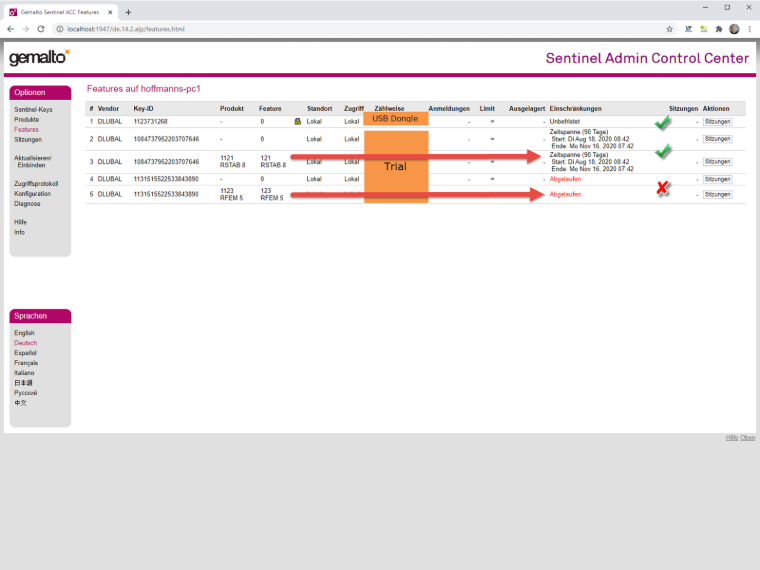Open Info in the sidebar

[x=19, y=232]
